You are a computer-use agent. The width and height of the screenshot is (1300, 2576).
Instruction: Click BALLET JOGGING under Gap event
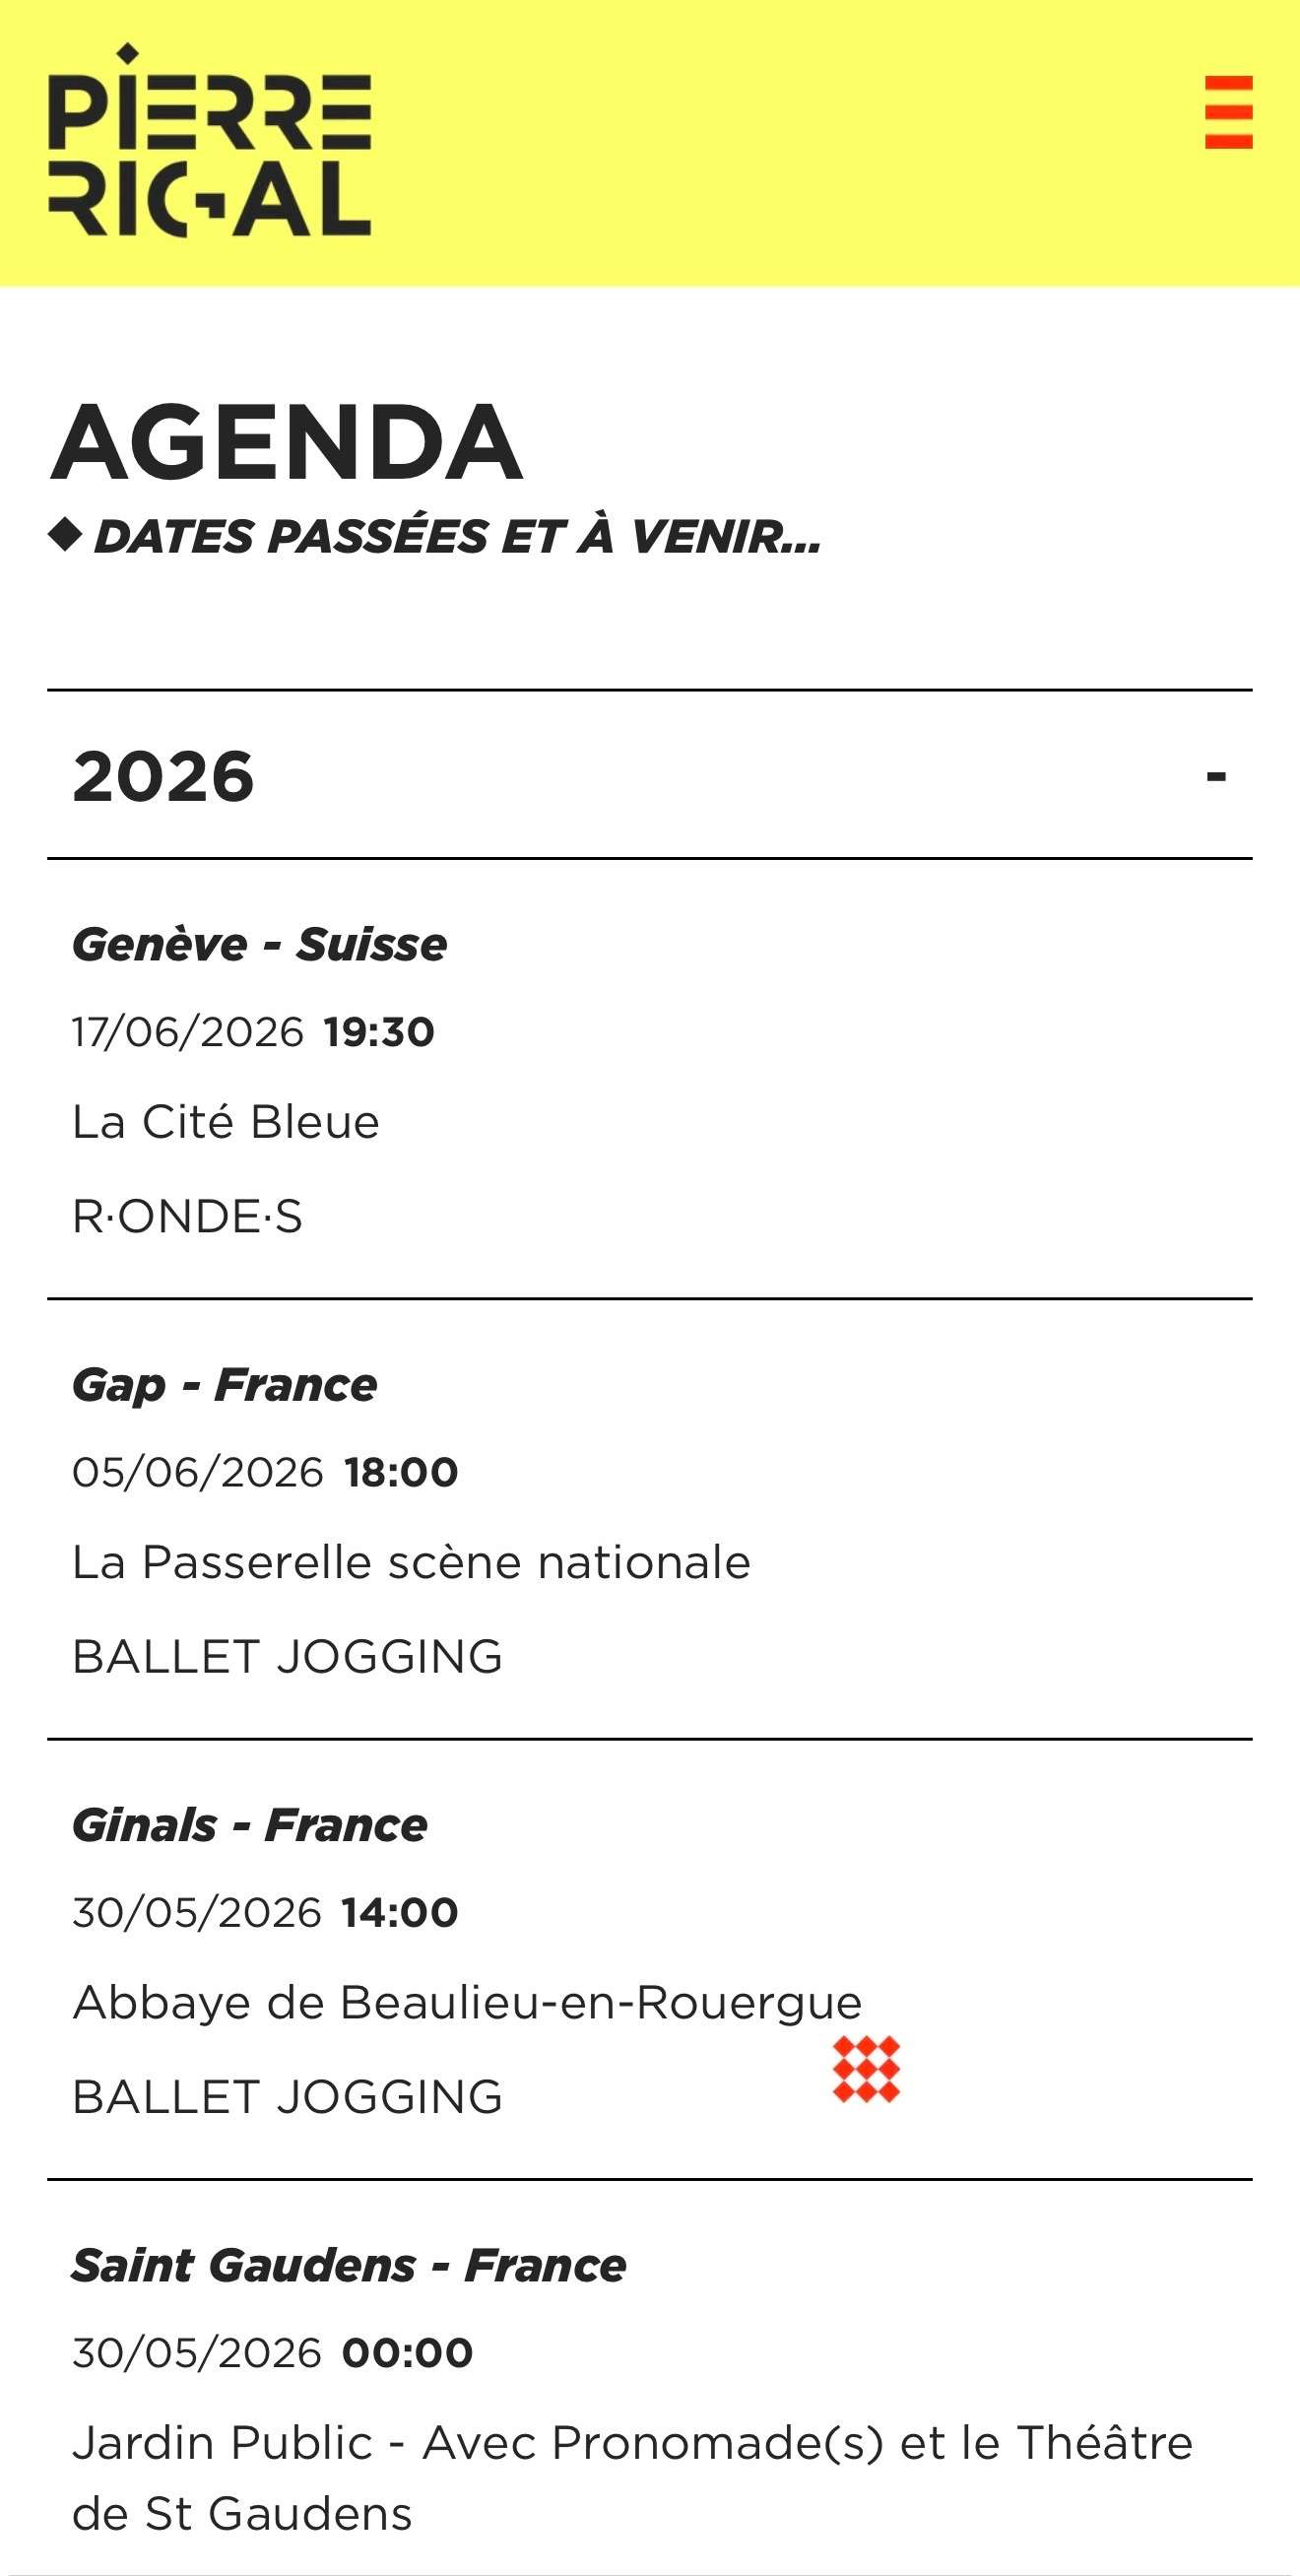click(x=288, y=1657)
